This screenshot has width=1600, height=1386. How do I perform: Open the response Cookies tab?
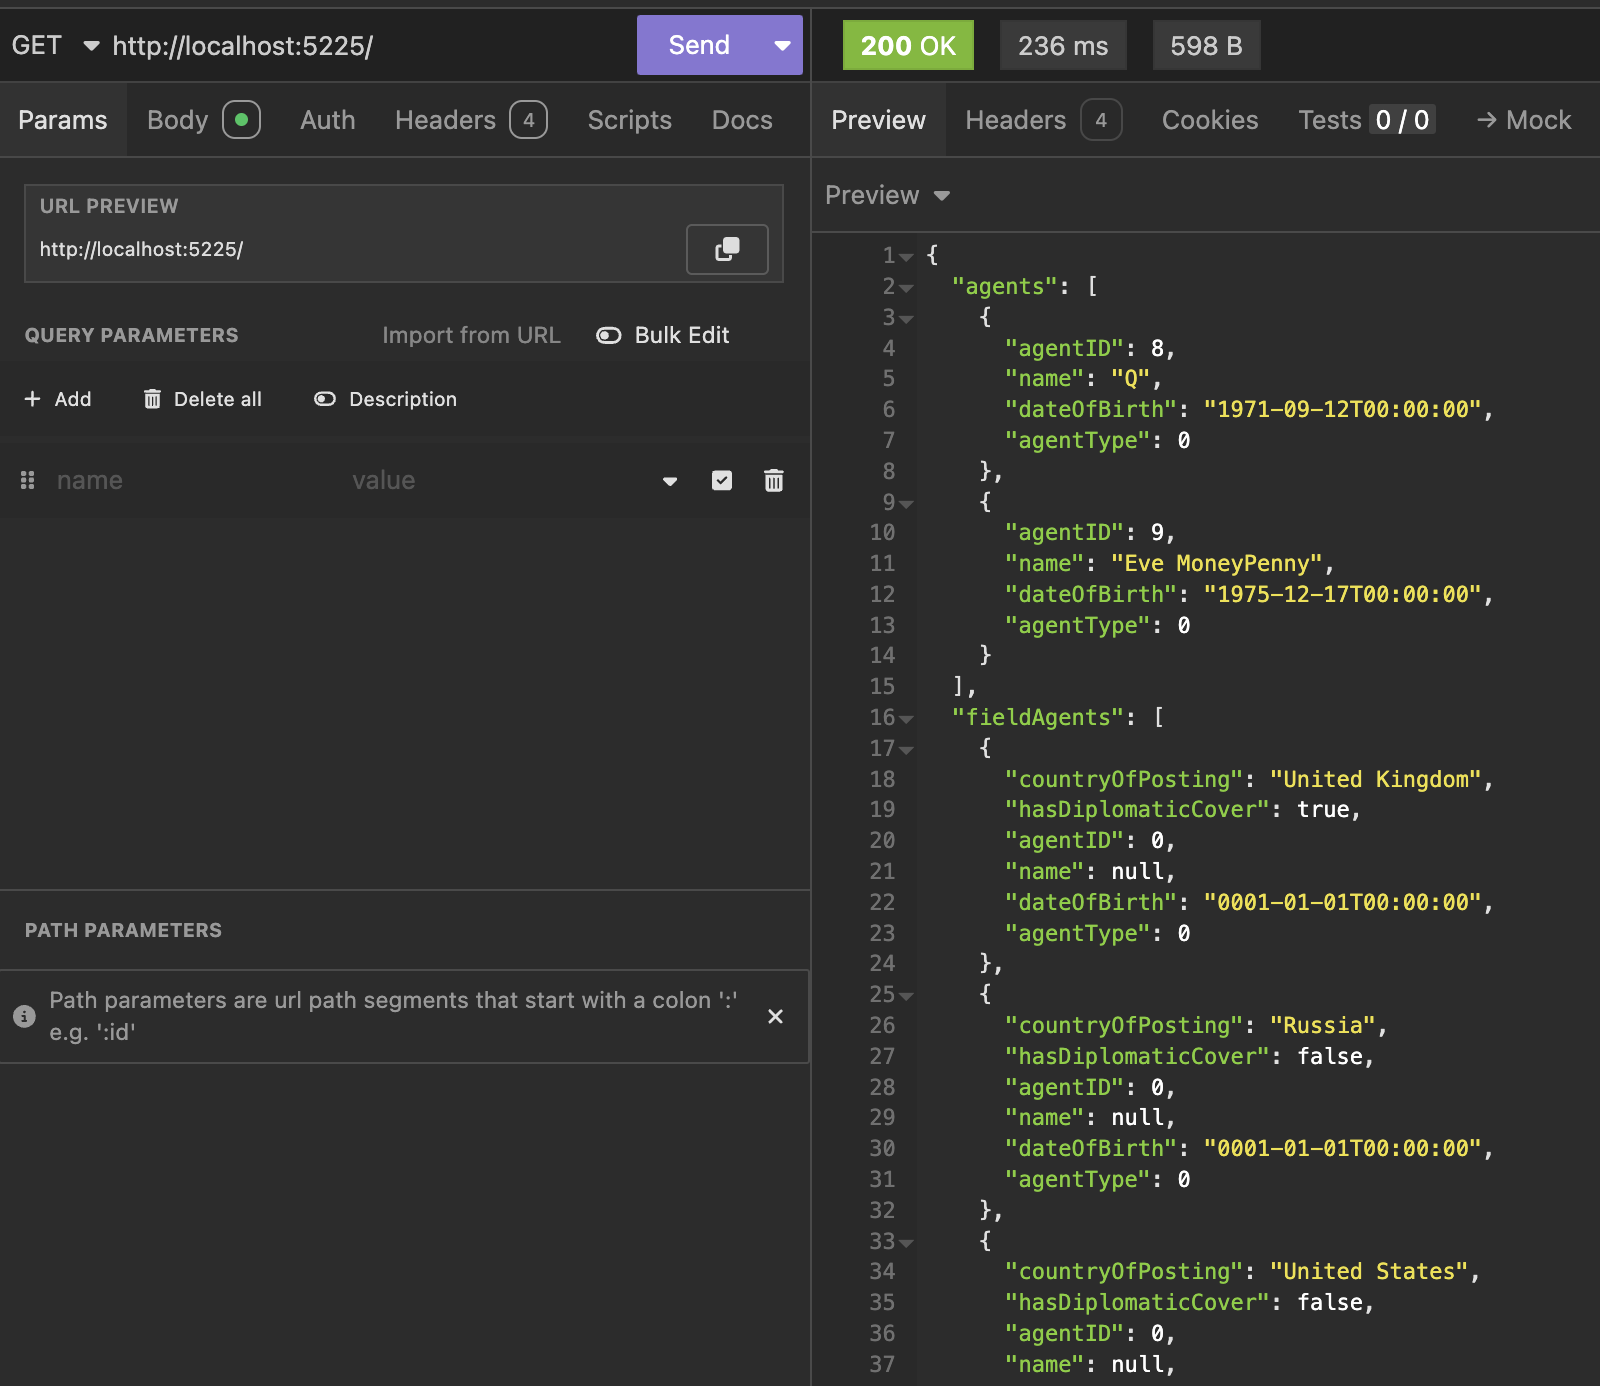coord(1209,120)
